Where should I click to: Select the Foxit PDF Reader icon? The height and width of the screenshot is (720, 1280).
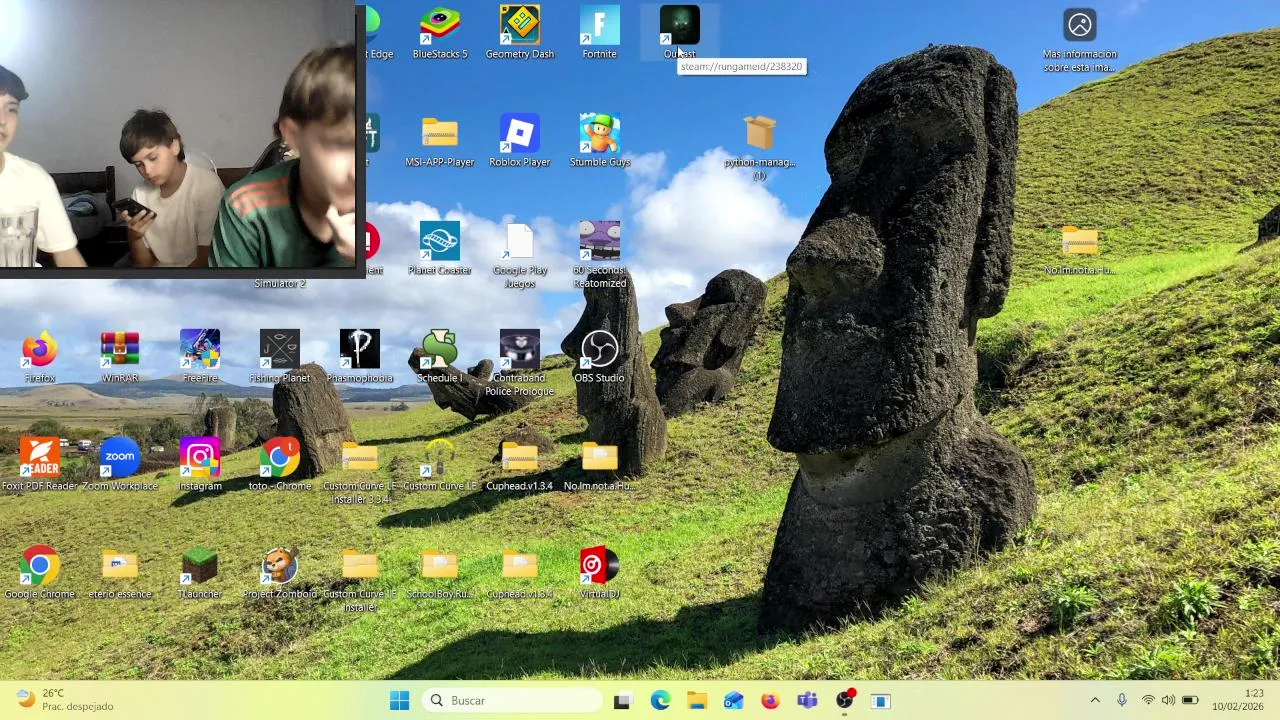[40, 465]
